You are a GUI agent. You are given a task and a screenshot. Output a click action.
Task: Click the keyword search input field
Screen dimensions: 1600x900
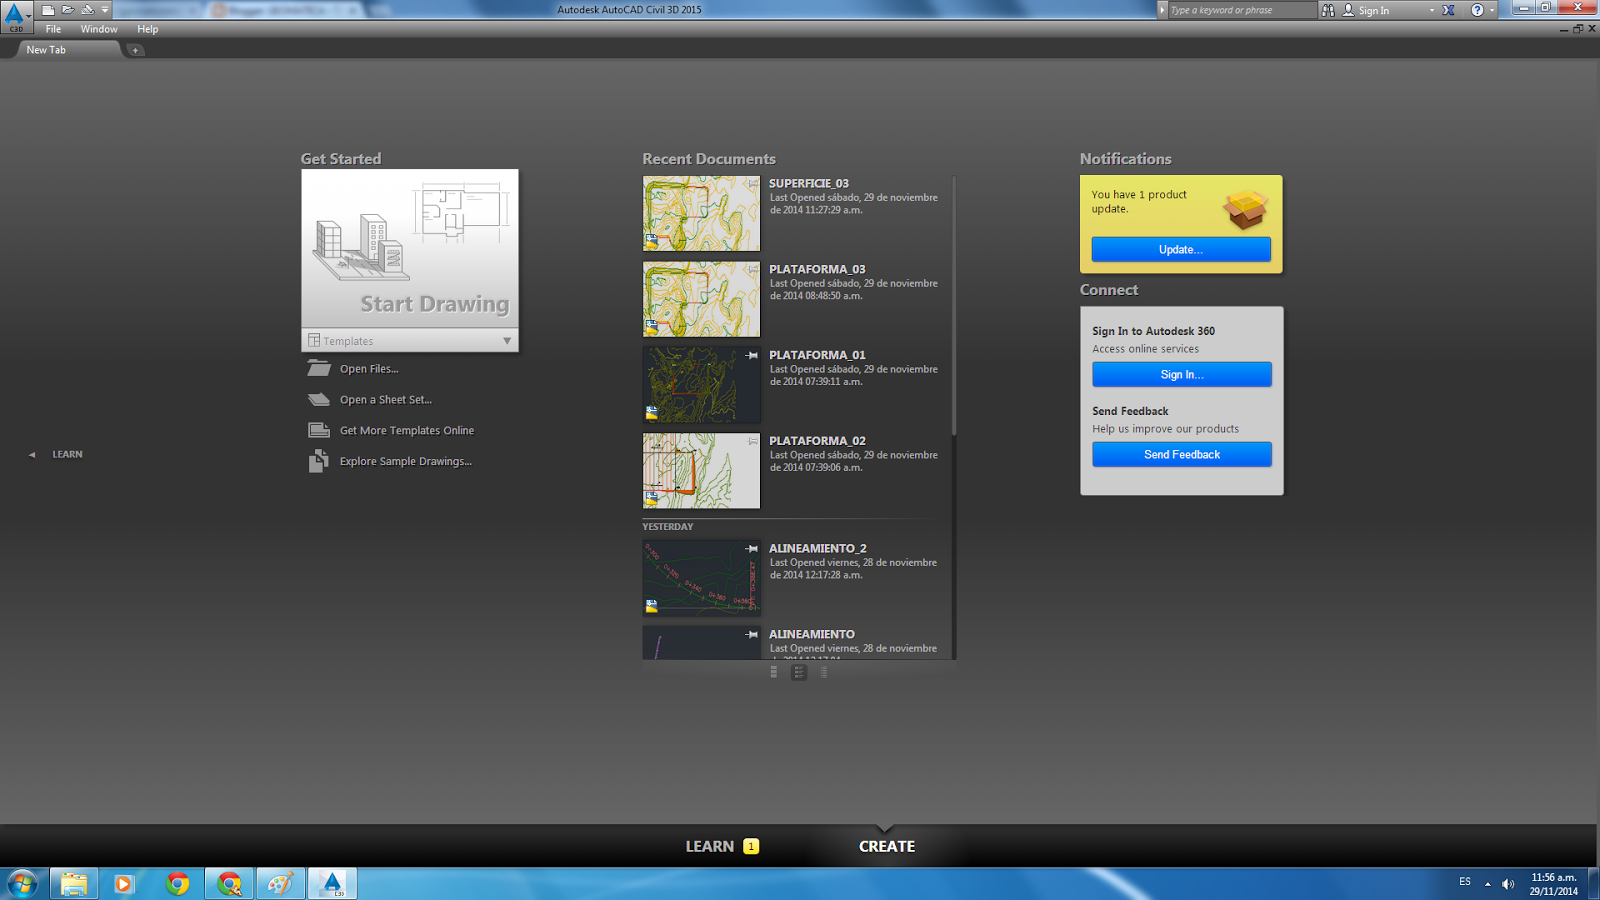1242,10
